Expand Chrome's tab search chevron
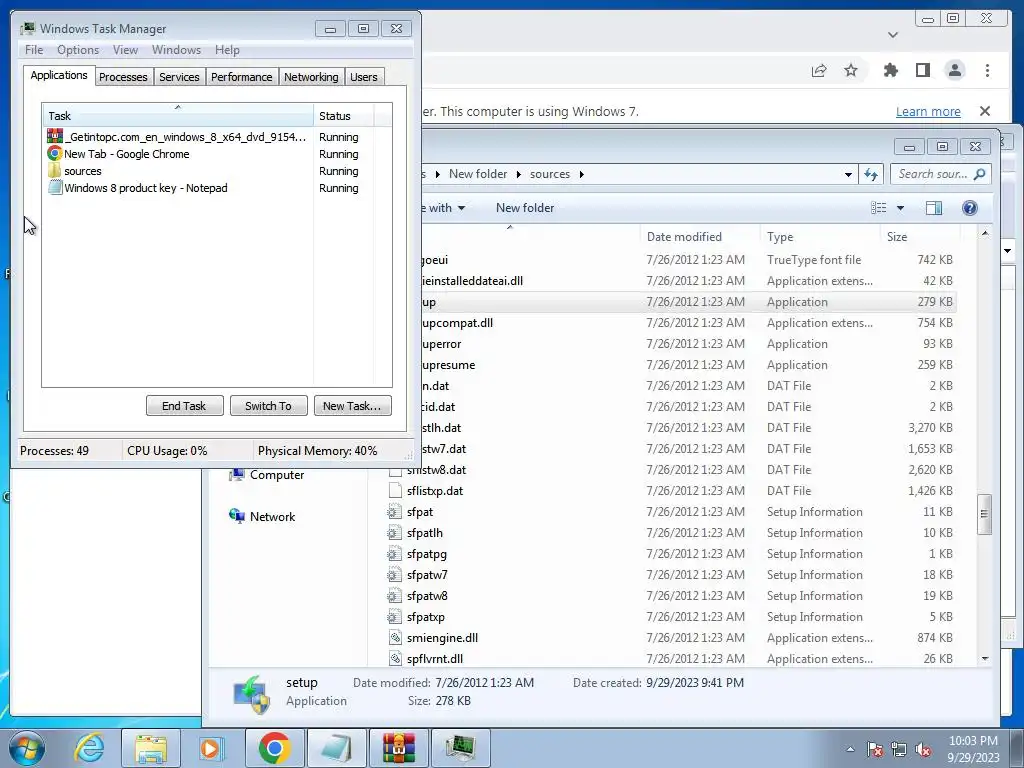Screen dimensions: 1024x768 click(x=893, y=35)
